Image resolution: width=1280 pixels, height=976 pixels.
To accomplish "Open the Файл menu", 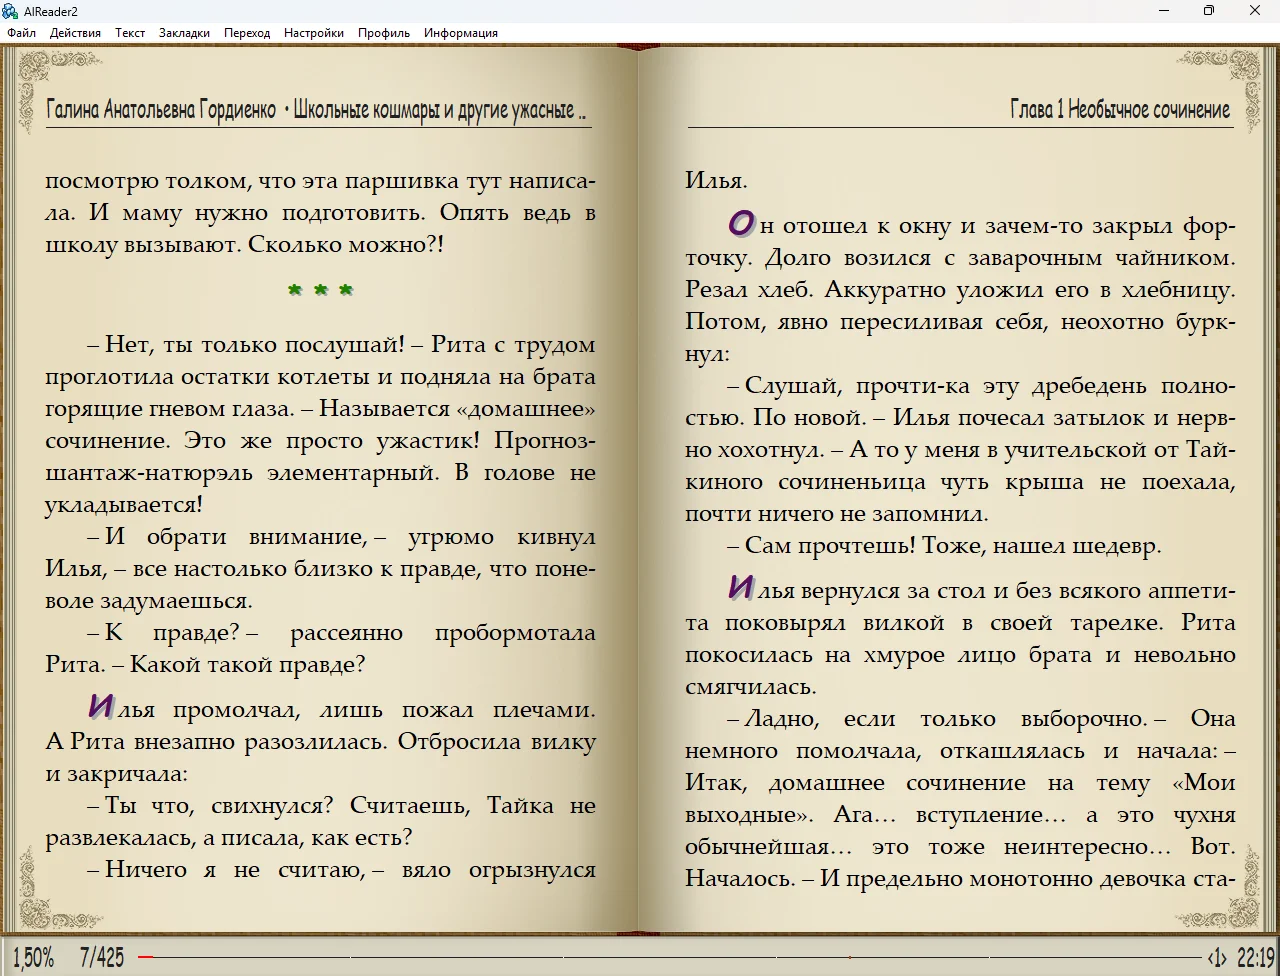I will click(21, 33).
